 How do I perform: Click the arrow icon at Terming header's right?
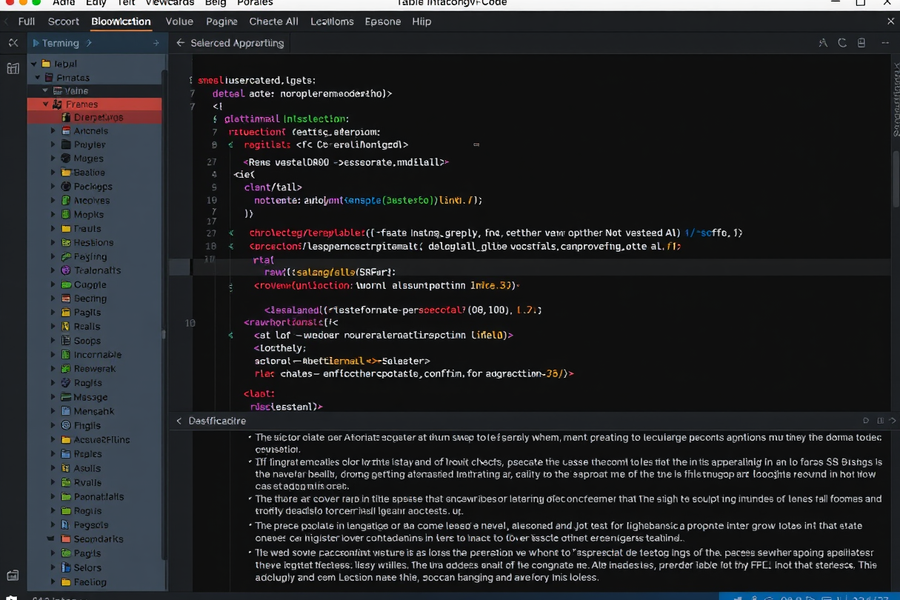[156, 43]
